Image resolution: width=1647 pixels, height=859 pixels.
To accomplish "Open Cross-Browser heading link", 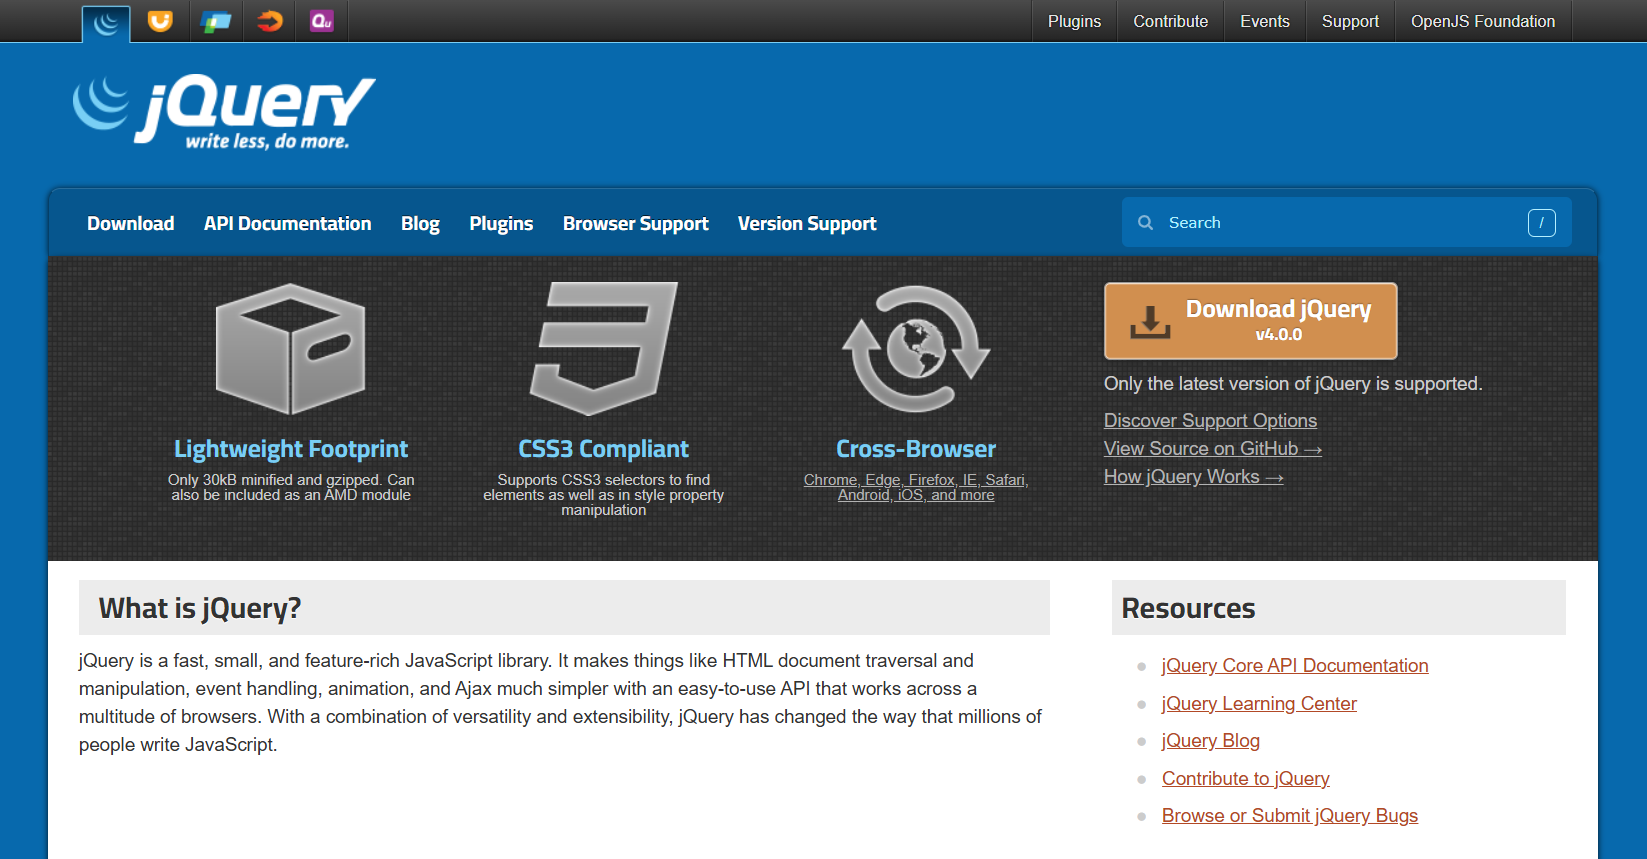I will (916, 449).
